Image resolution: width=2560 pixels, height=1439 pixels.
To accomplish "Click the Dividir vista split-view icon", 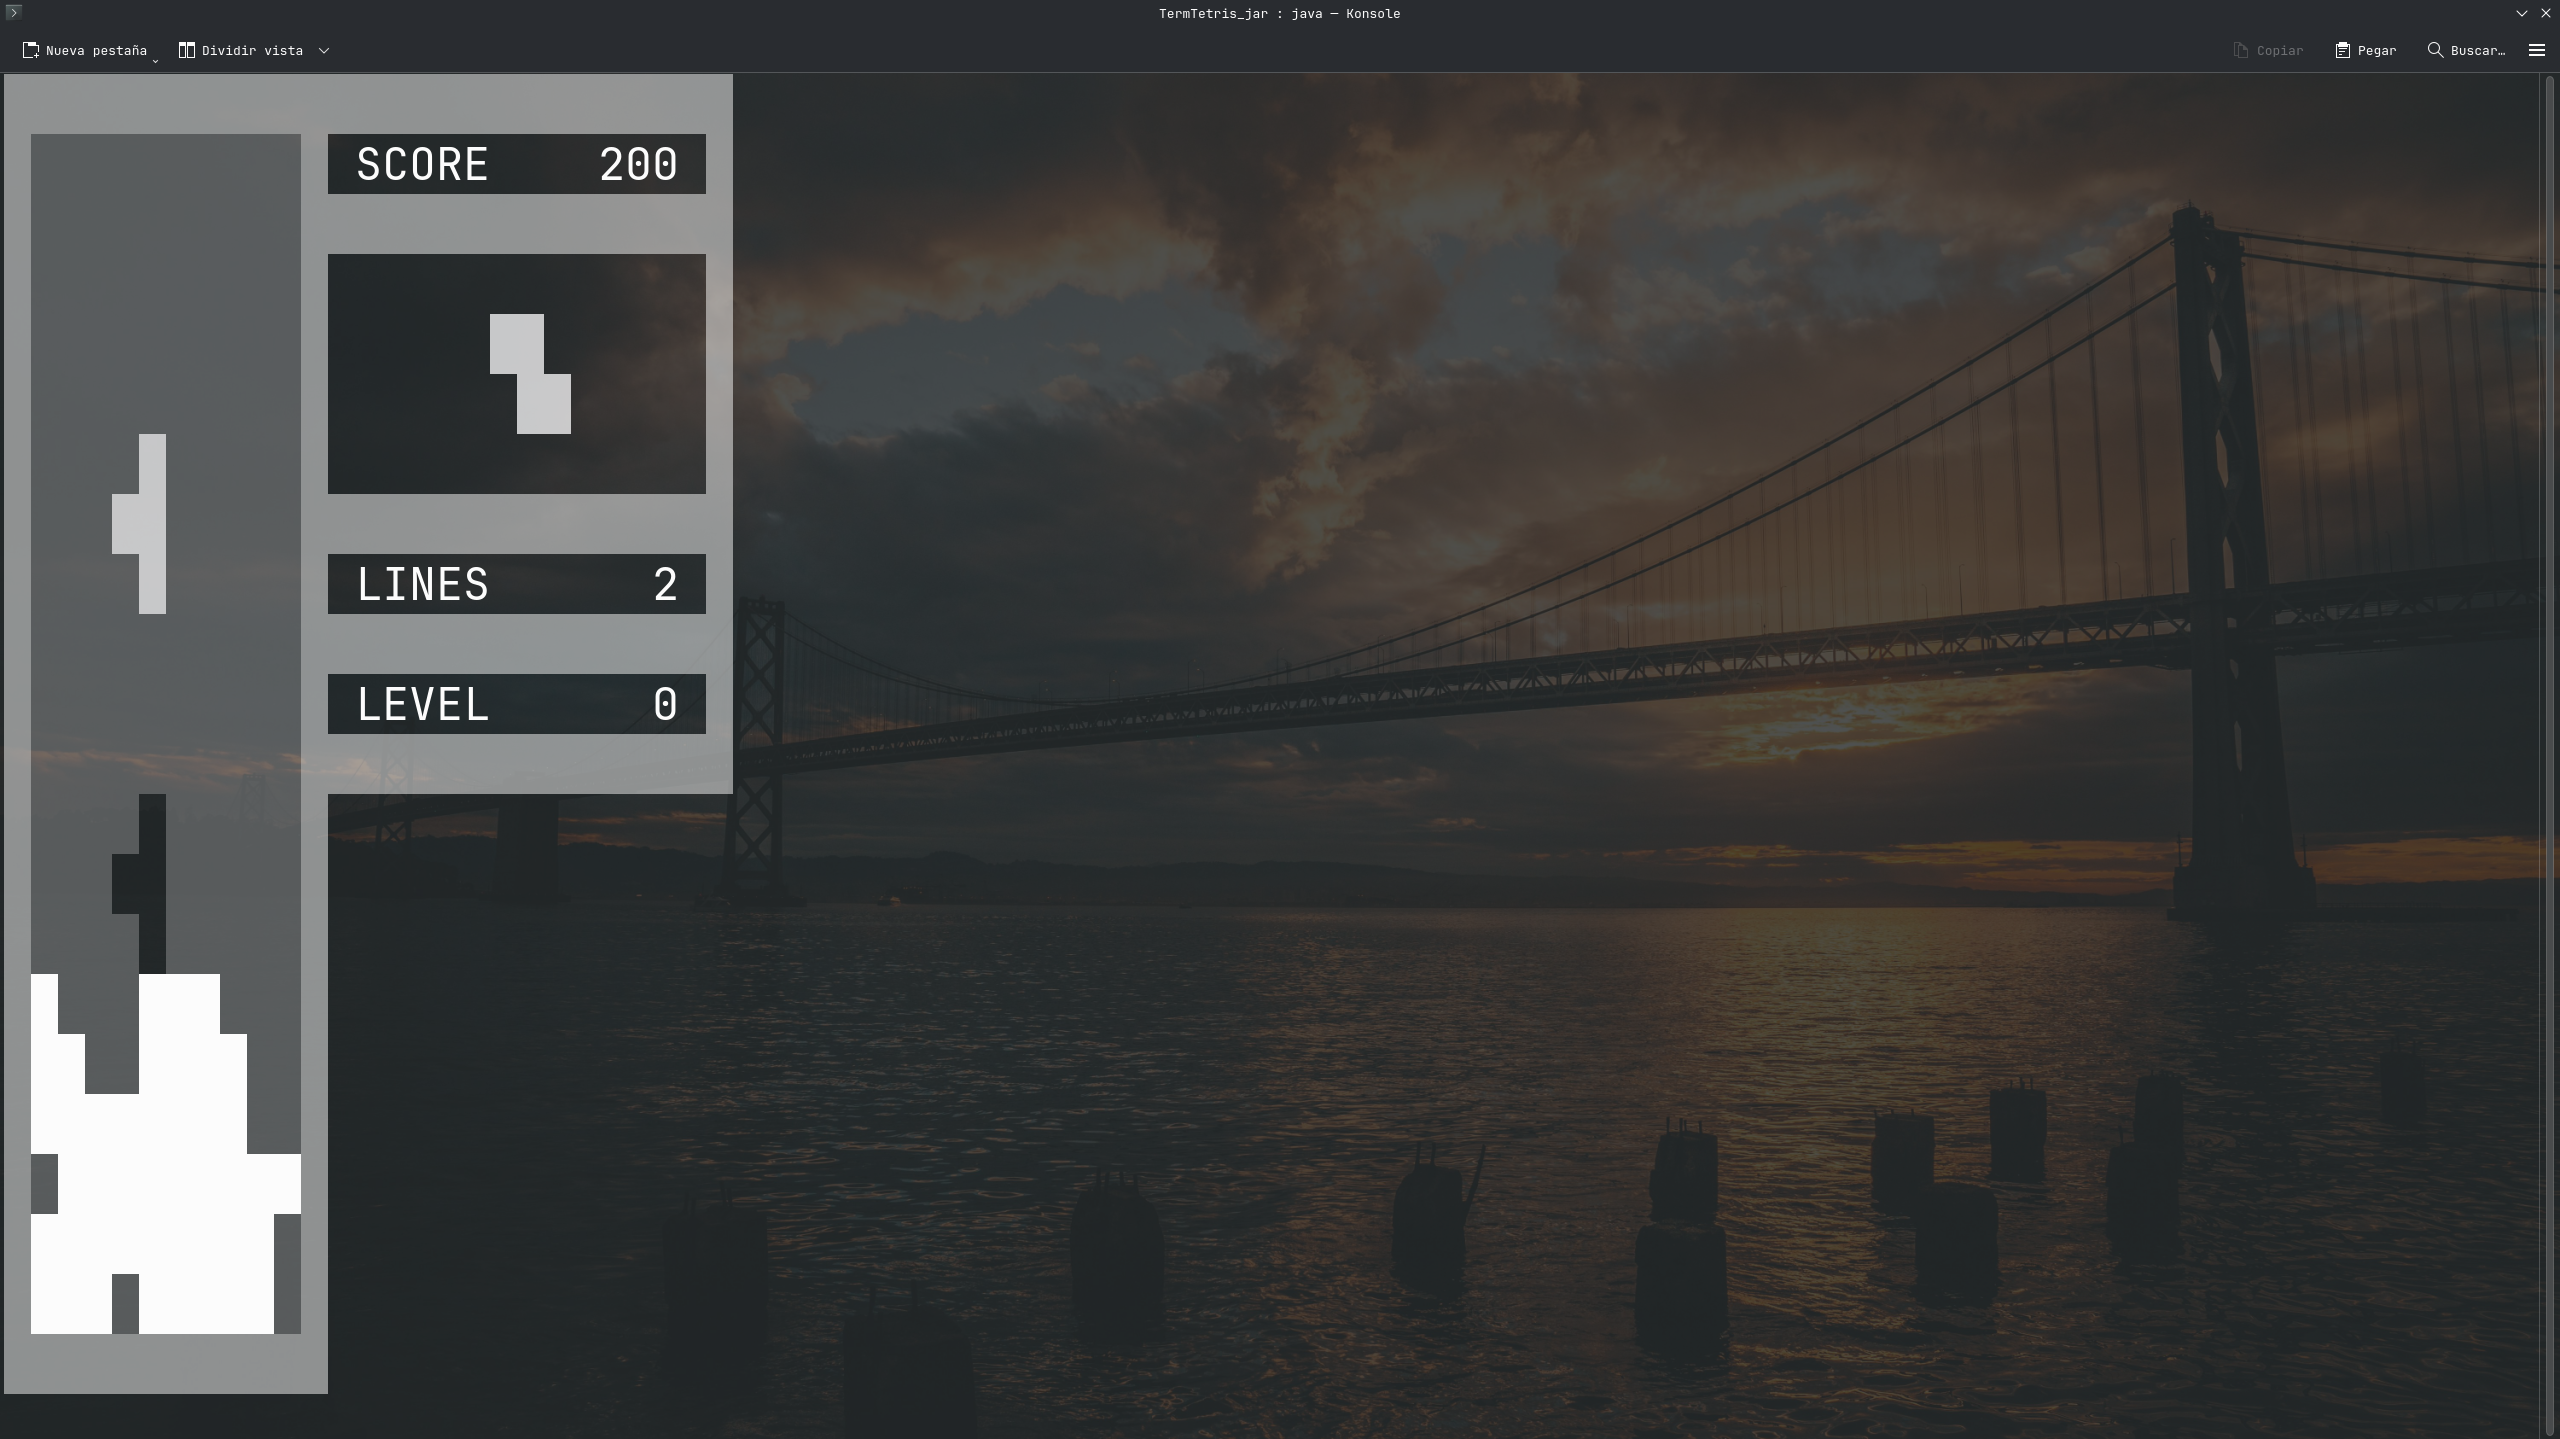I will pos(187,50).
